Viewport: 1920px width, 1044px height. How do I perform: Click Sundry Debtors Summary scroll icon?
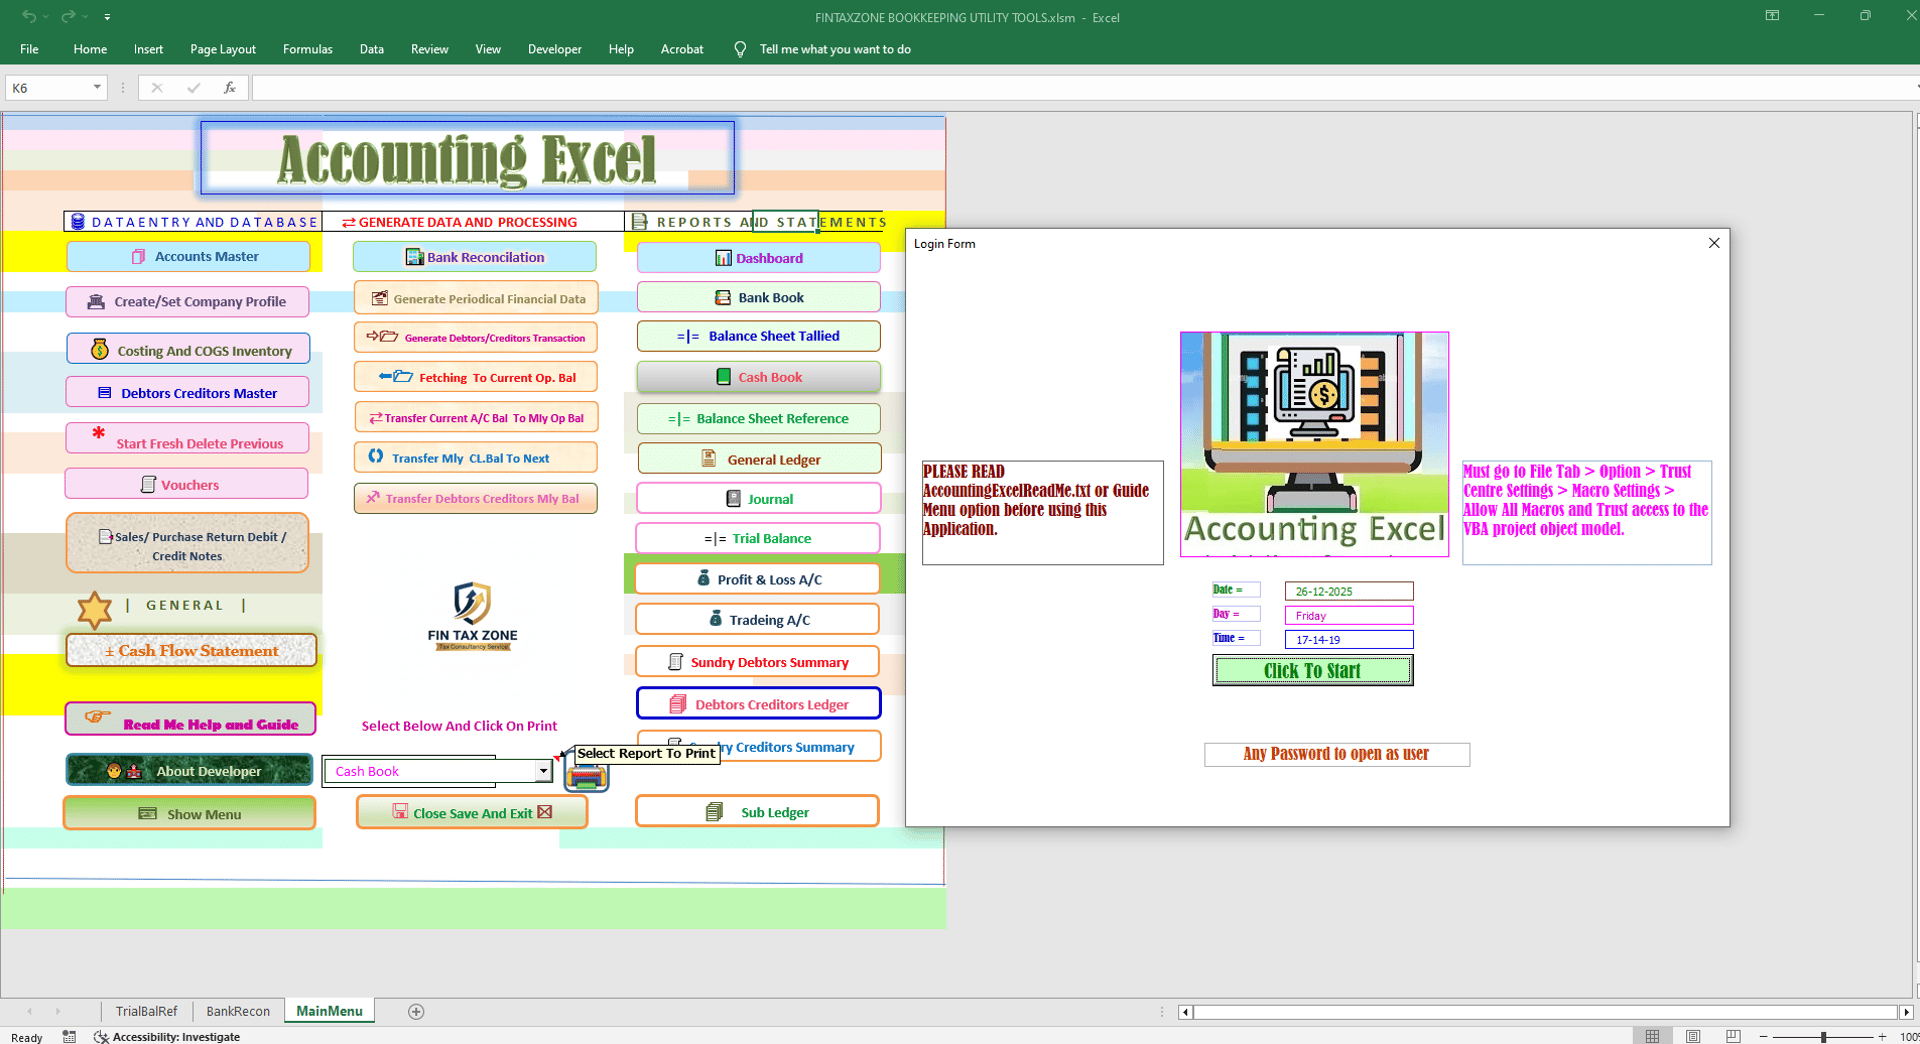[x=675, y=661]
